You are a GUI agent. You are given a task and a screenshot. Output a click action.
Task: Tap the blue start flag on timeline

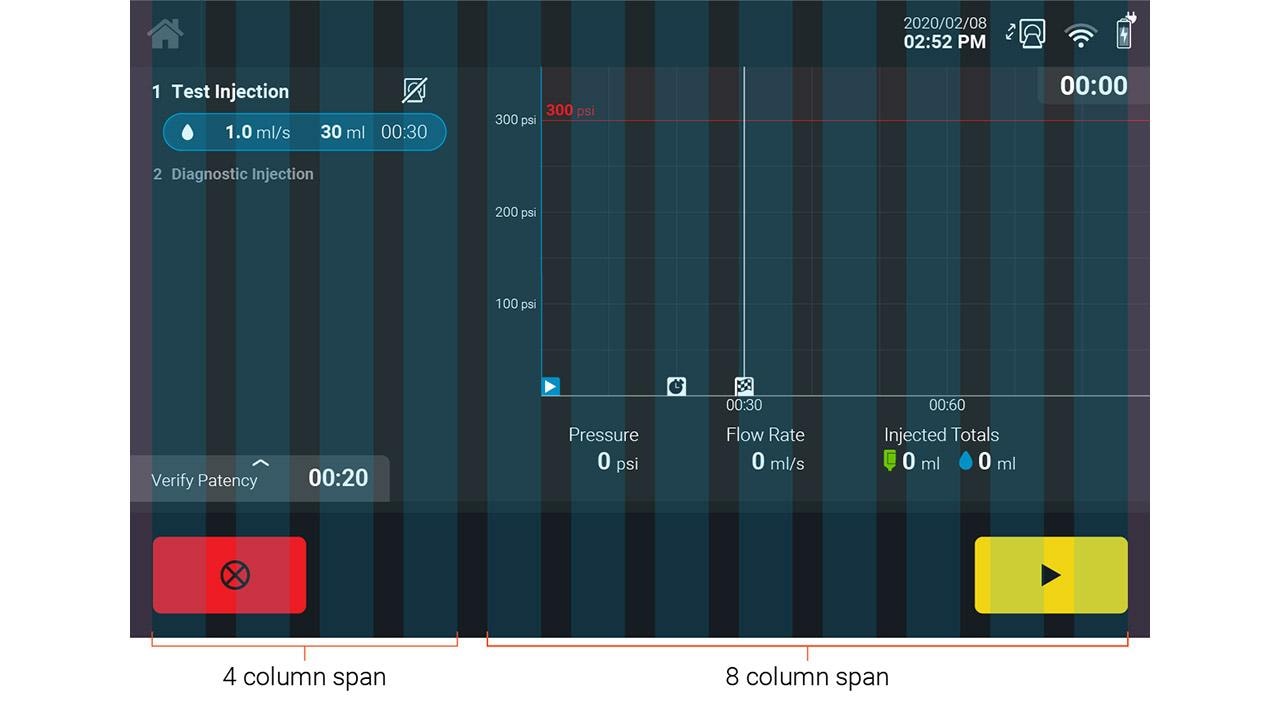550,386
